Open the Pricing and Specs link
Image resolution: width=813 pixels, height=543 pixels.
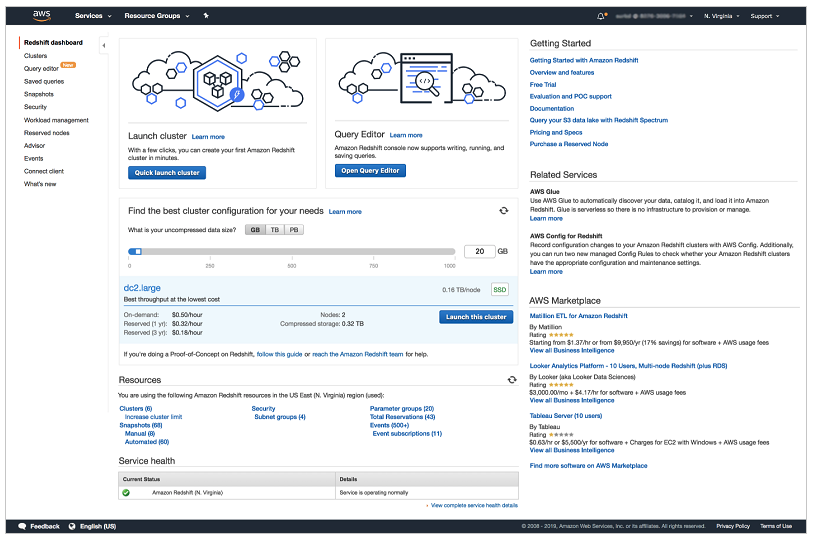click(x=556, y=133)
